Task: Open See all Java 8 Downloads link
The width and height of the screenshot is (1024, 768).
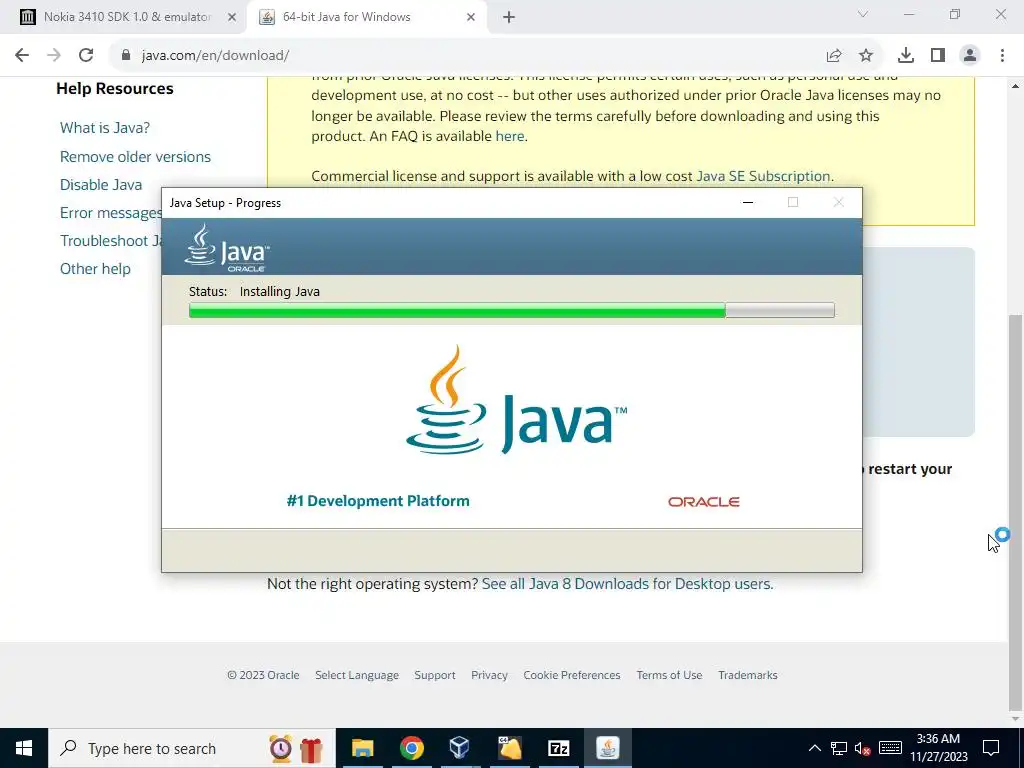Action: (626, 584)
